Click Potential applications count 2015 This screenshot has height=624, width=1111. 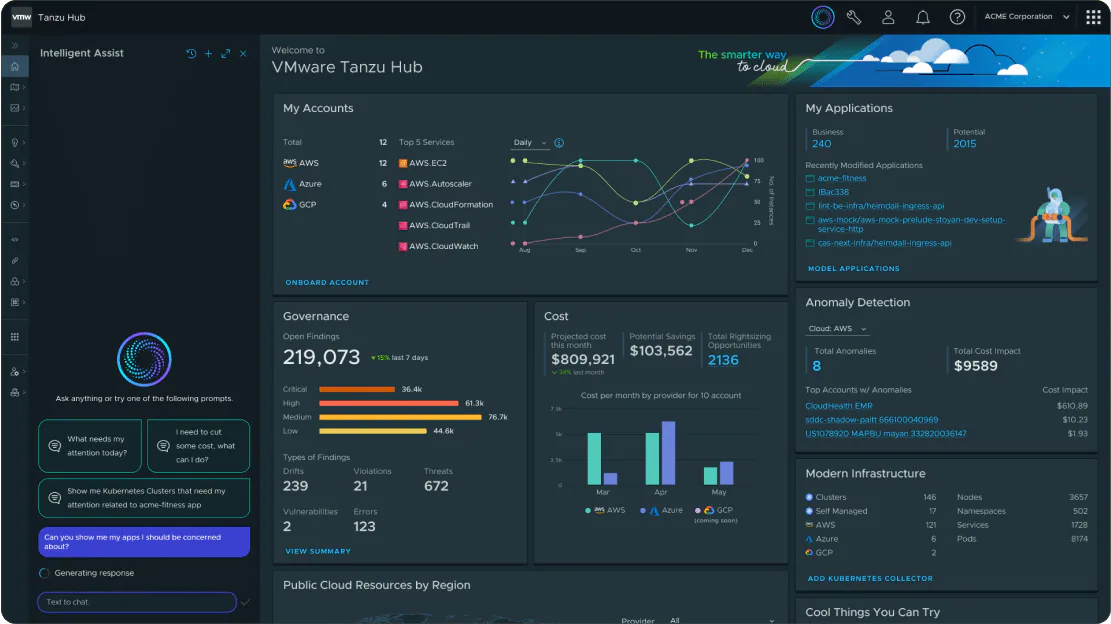tap(964, 144)
